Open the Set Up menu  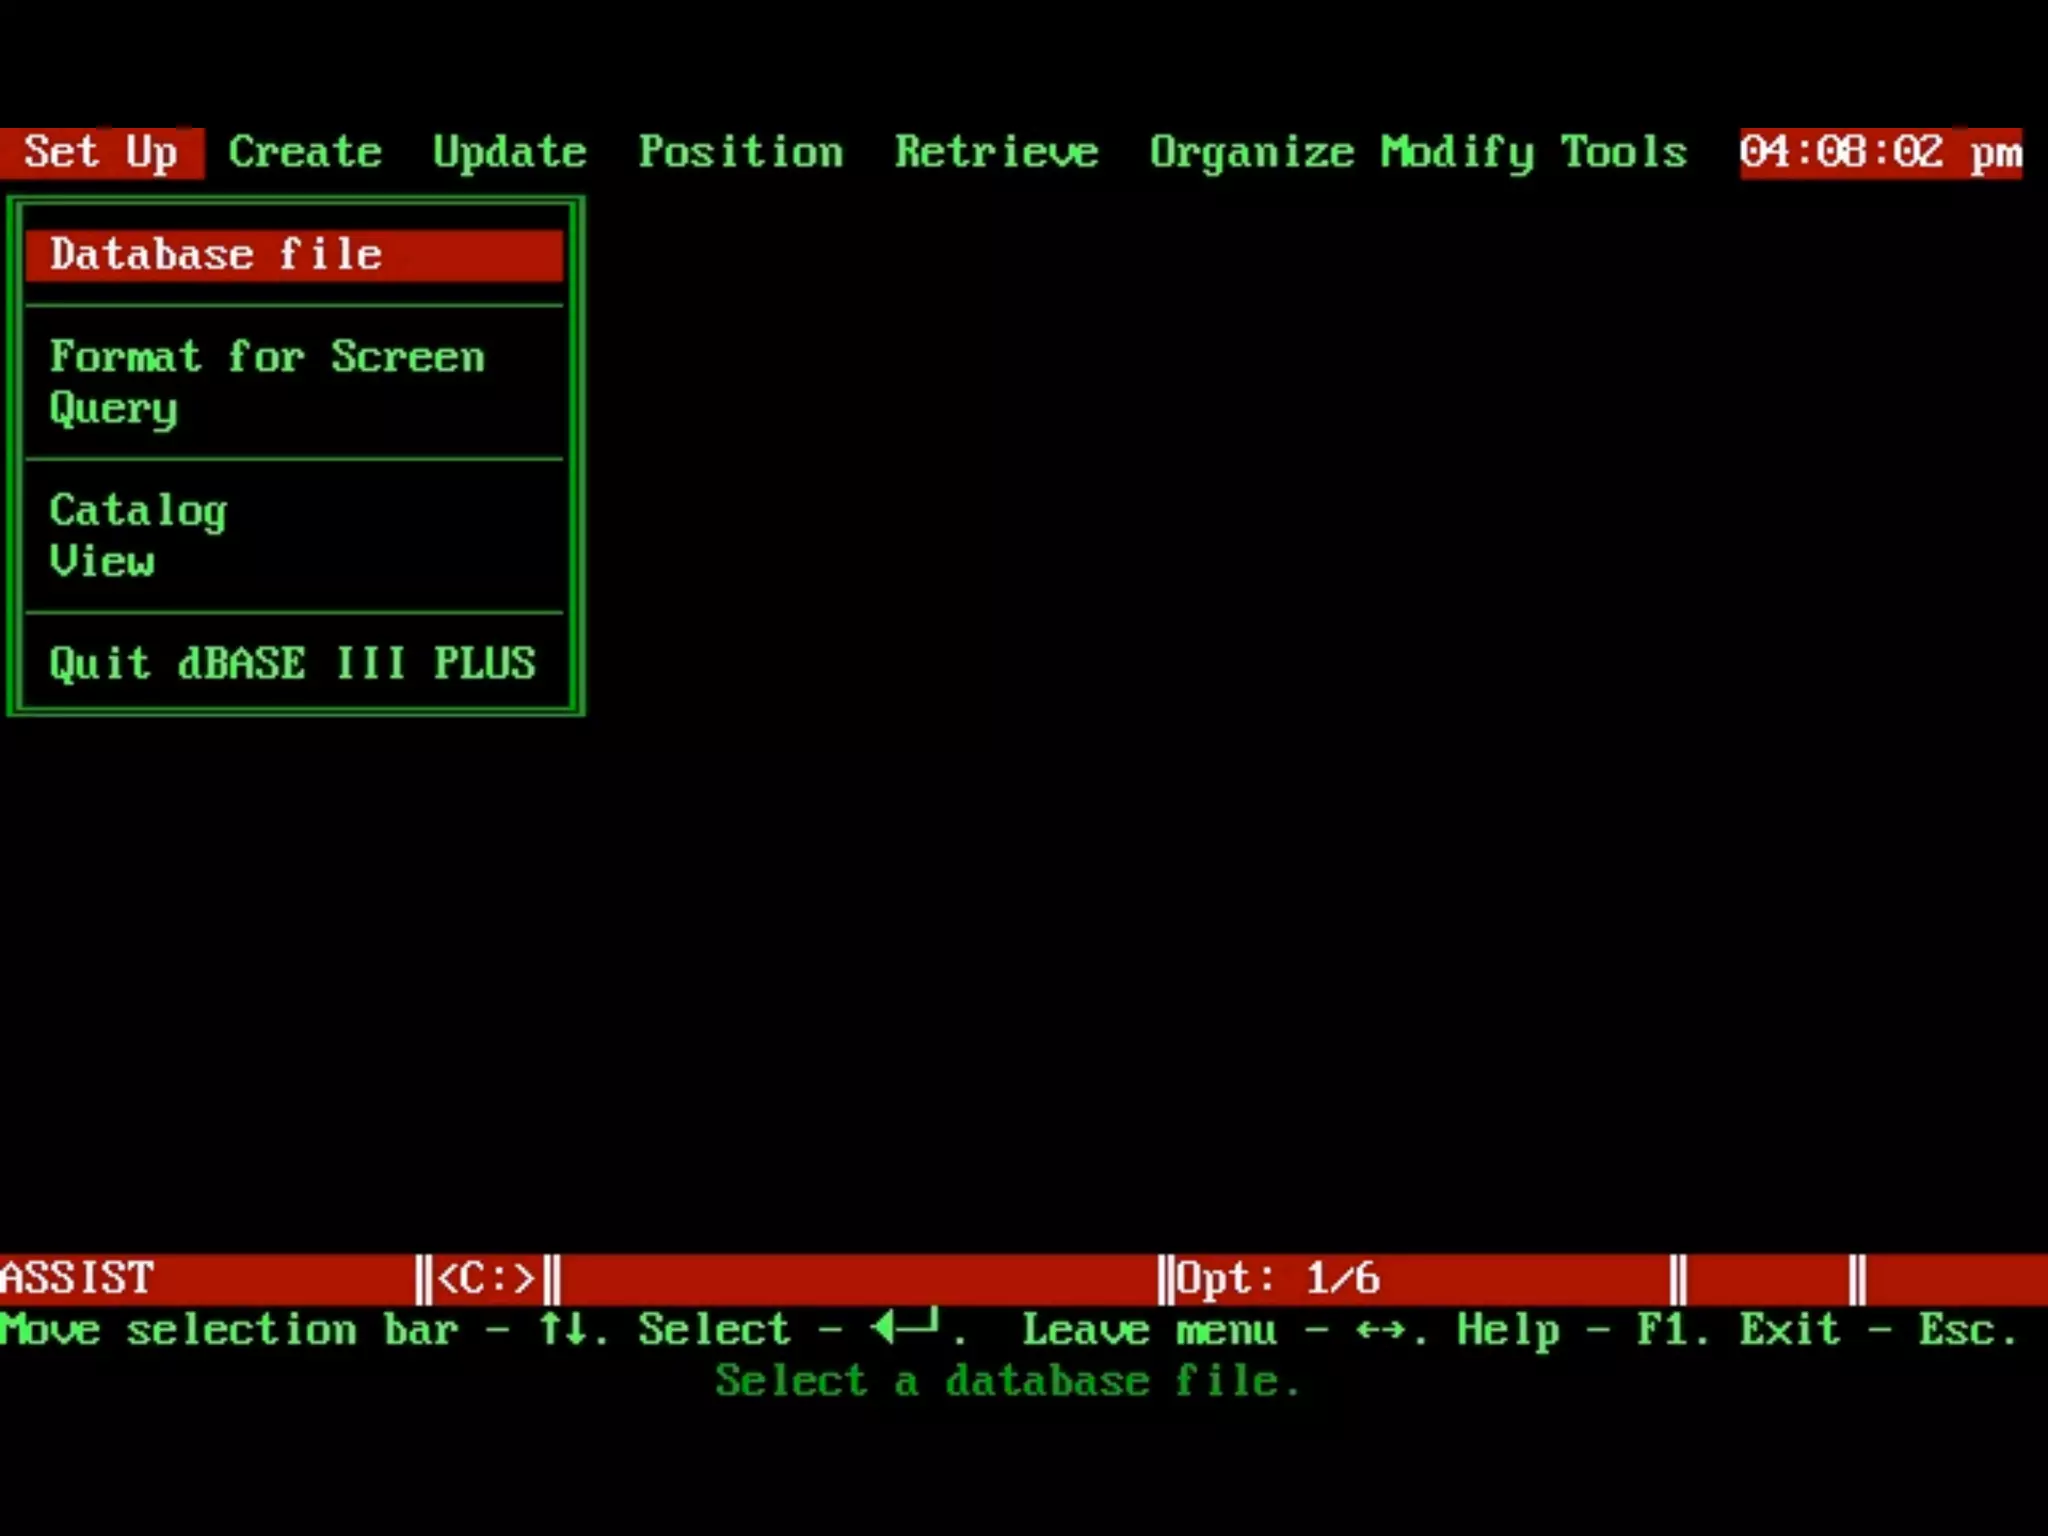101,153
